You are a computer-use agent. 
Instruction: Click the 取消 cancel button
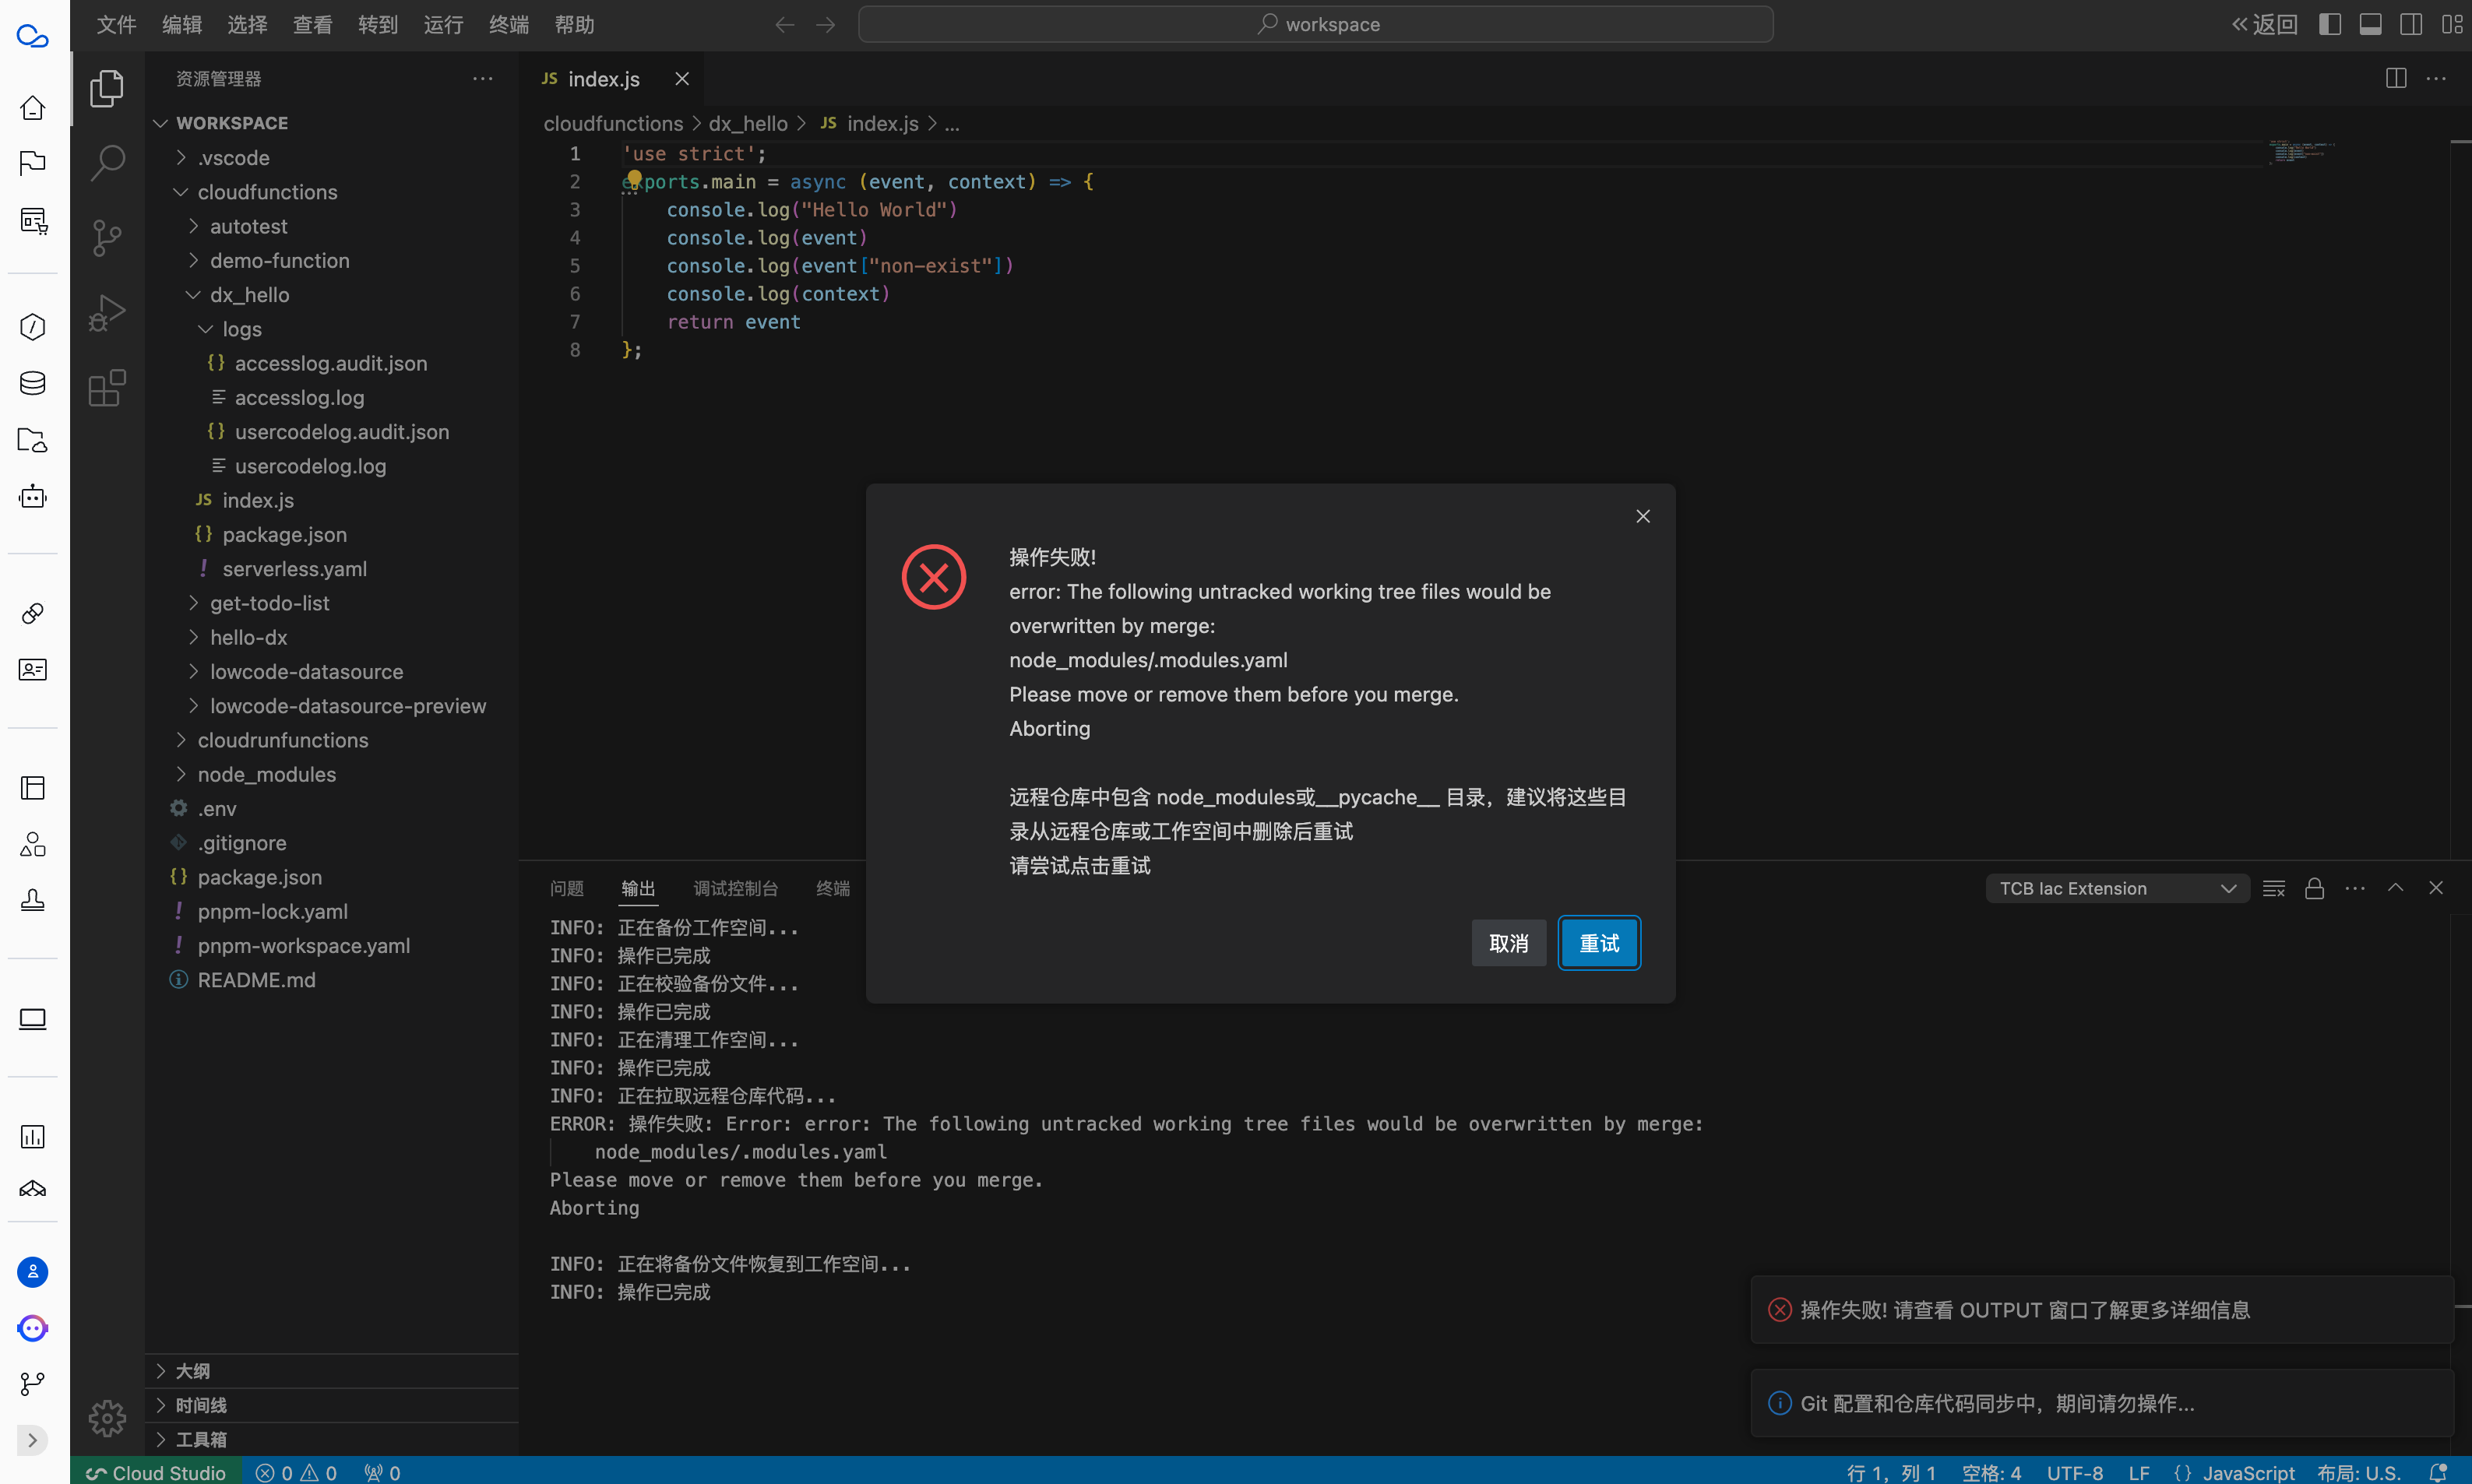click(x=1509, y=943)
